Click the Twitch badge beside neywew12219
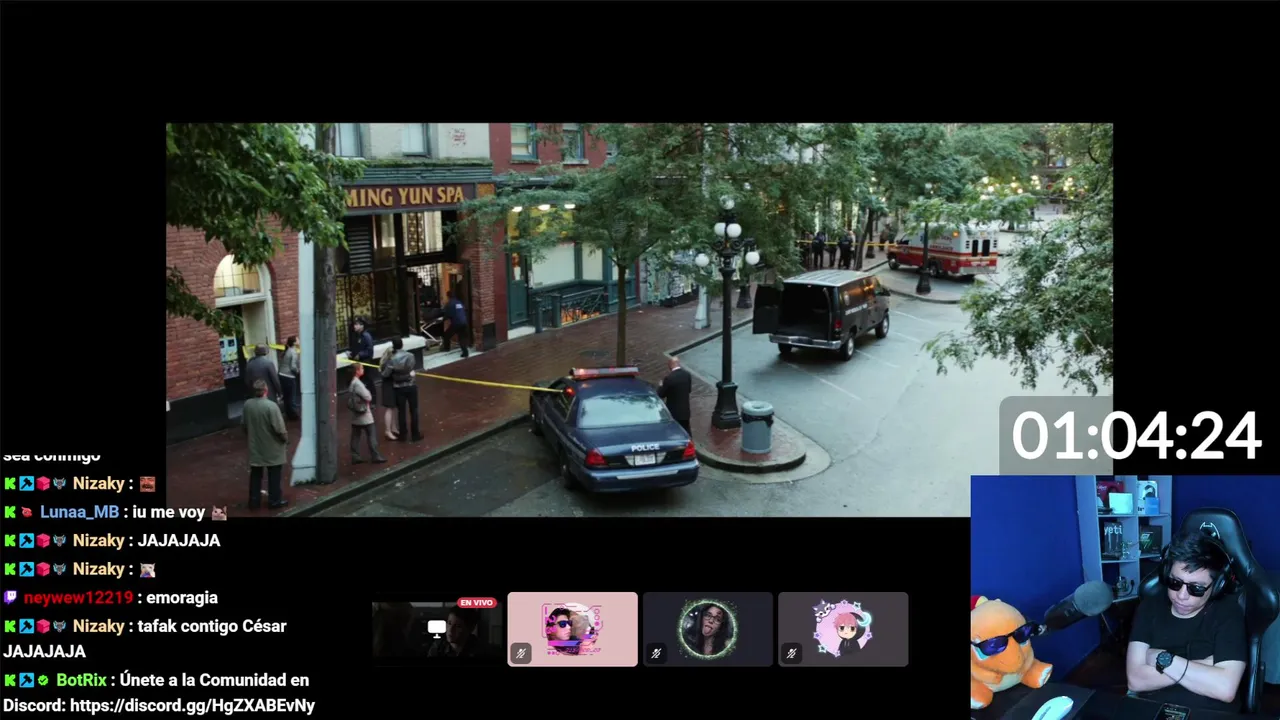This screenshot has height=720, width=1280. (x=10, y=597)
